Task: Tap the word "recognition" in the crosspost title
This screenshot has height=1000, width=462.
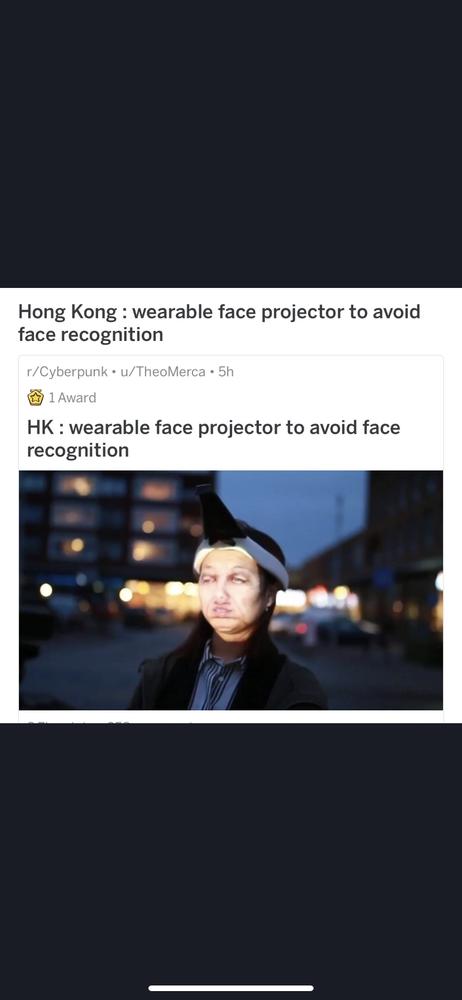Action: 78,450
